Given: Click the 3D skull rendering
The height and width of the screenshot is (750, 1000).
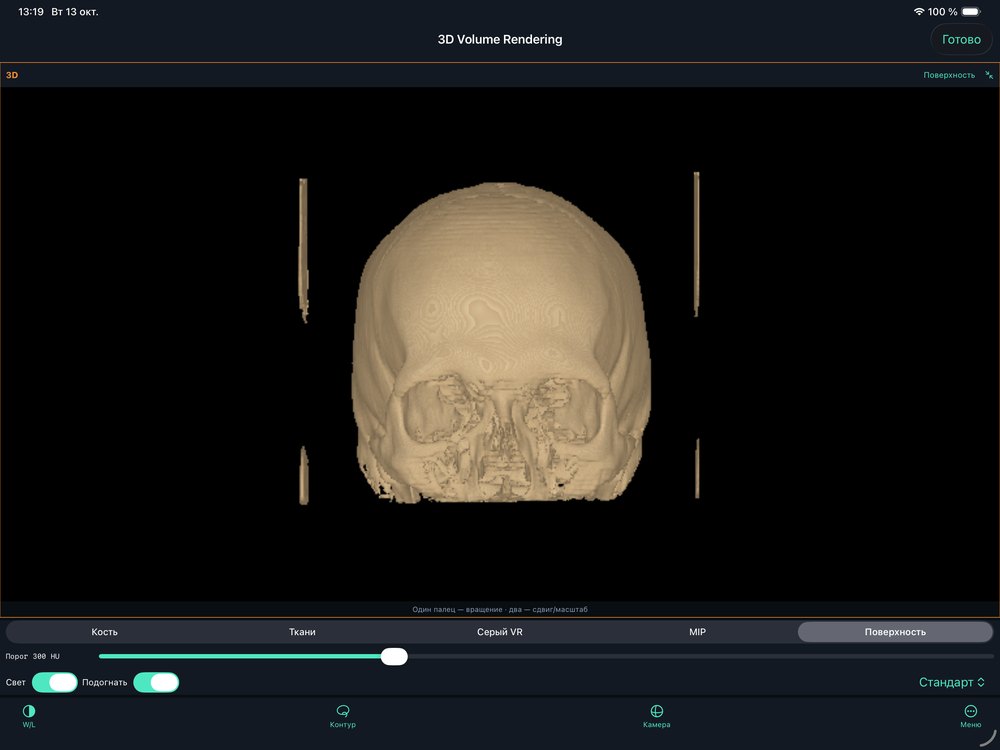Looking at the screenshot, I should (x=501, y=342).
